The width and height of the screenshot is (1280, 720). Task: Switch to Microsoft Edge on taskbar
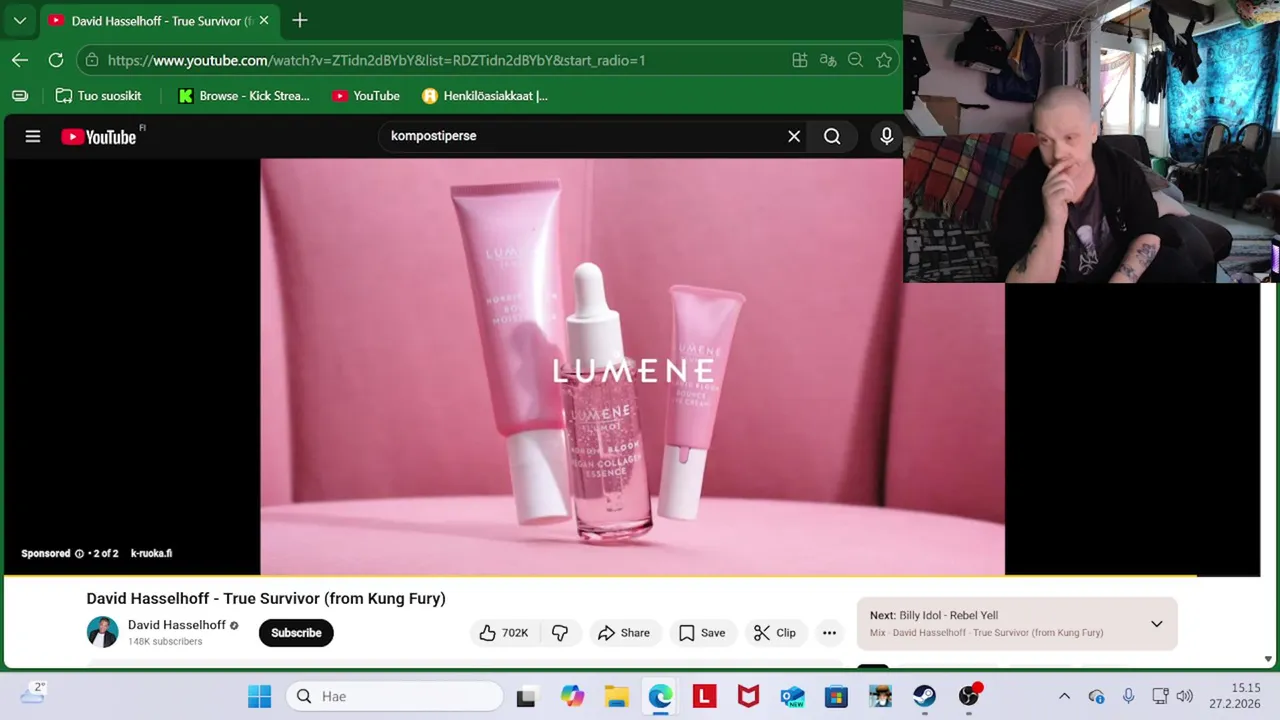[660, 696]
